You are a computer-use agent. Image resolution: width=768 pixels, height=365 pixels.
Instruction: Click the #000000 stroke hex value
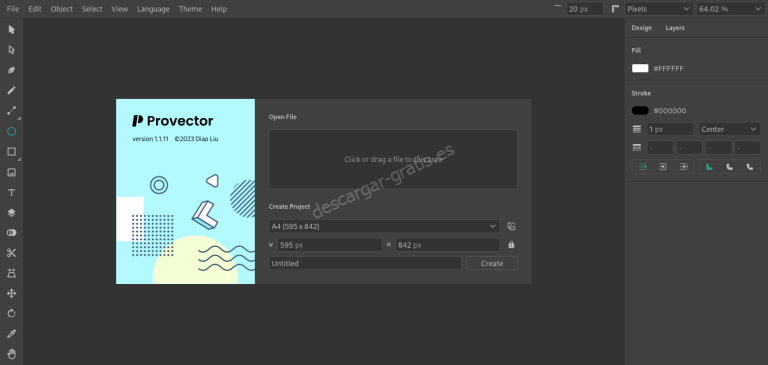point(670,111)
